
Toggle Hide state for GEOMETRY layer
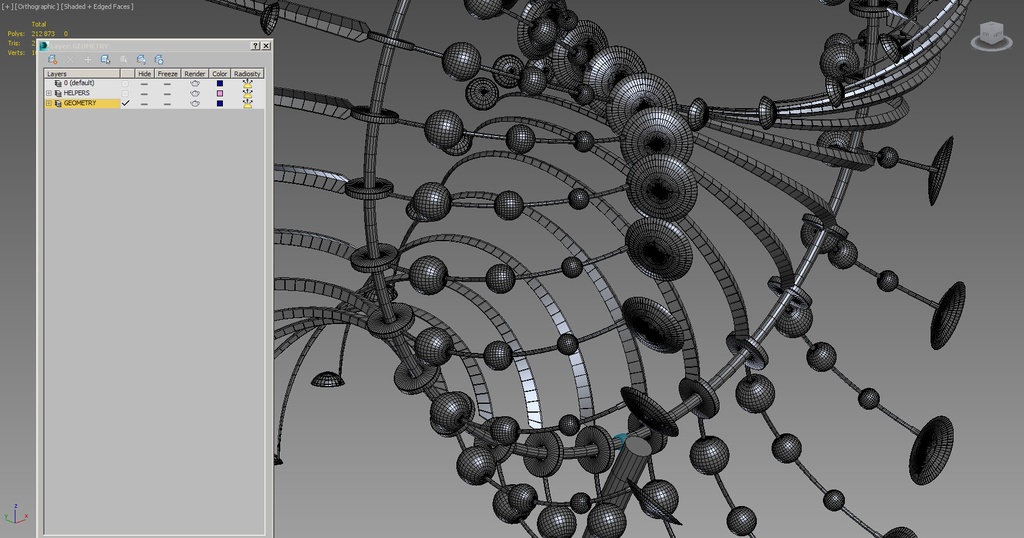coord(145,103)
